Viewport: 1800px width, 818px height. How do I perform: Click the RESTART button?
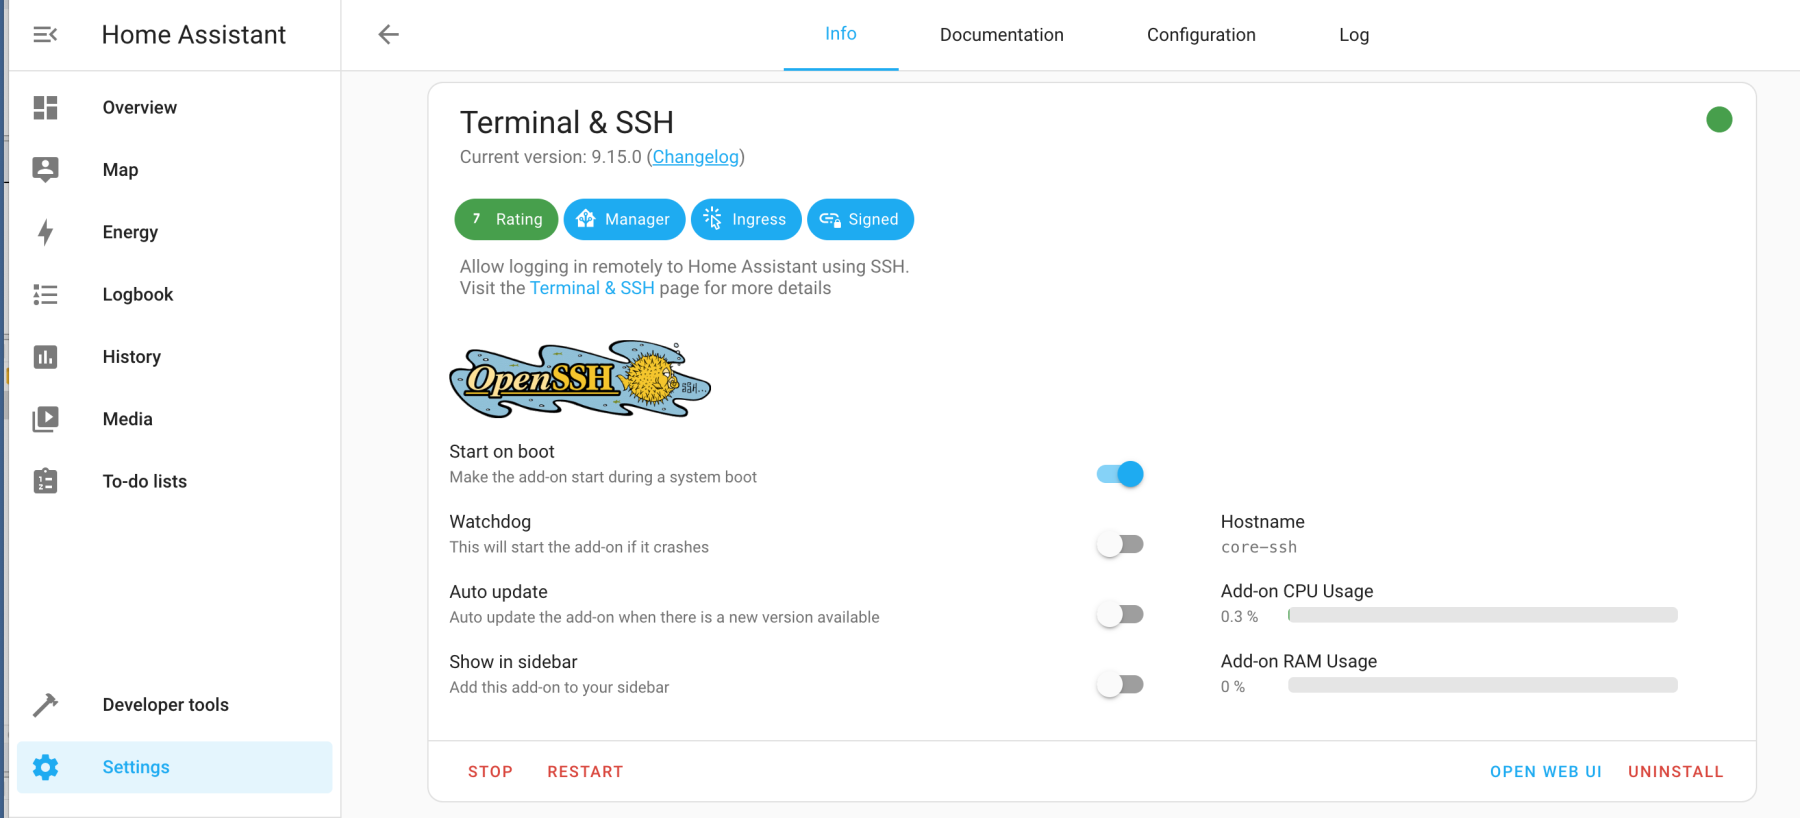(x=585, y=772)
